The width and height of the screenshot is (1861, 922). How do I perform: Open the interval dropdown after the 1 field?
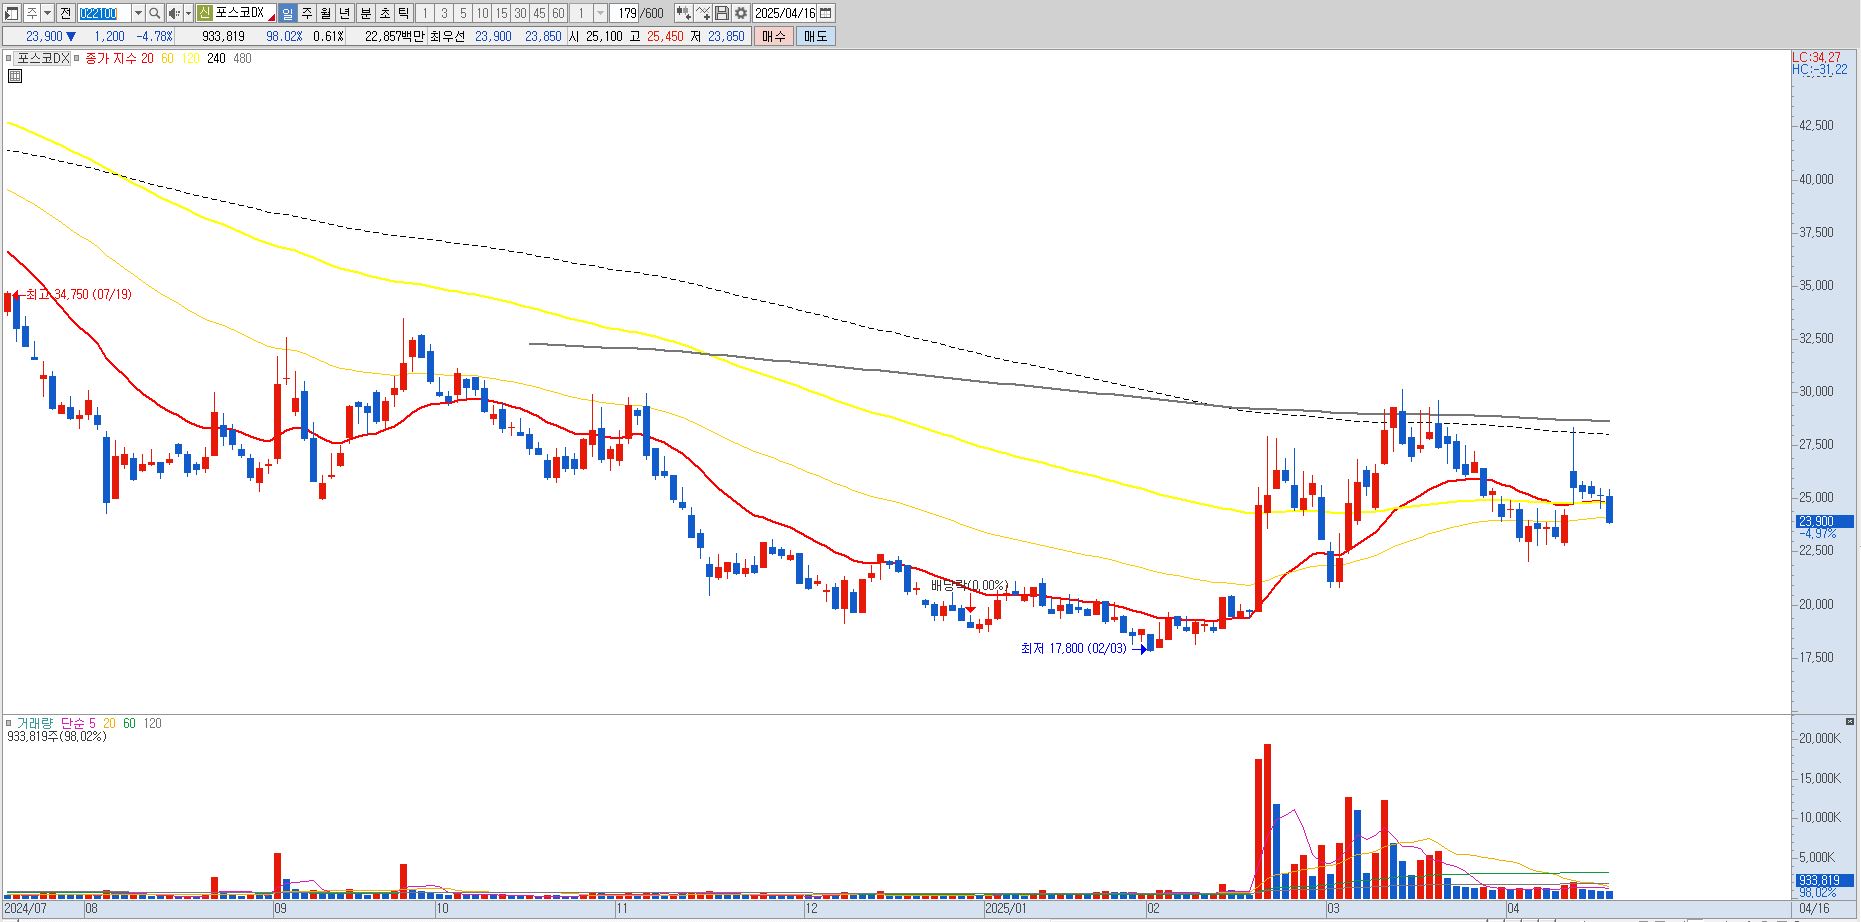[x=600, y=13]
